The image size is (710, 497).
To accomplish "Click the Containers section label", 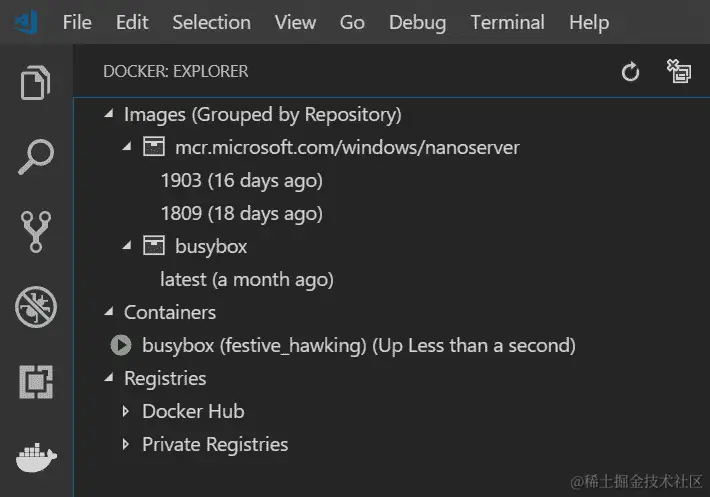I will click(x=170, y=312).
